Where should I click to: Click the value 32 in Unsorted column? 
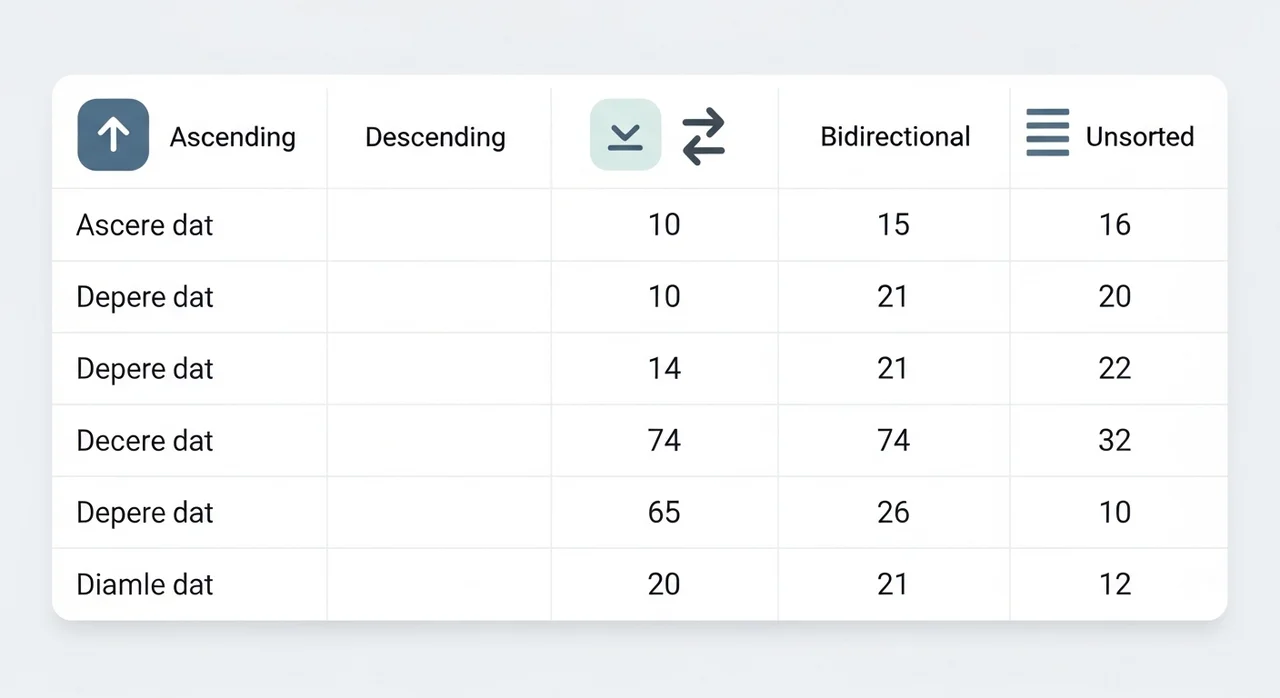click(x=1114, y=441)
